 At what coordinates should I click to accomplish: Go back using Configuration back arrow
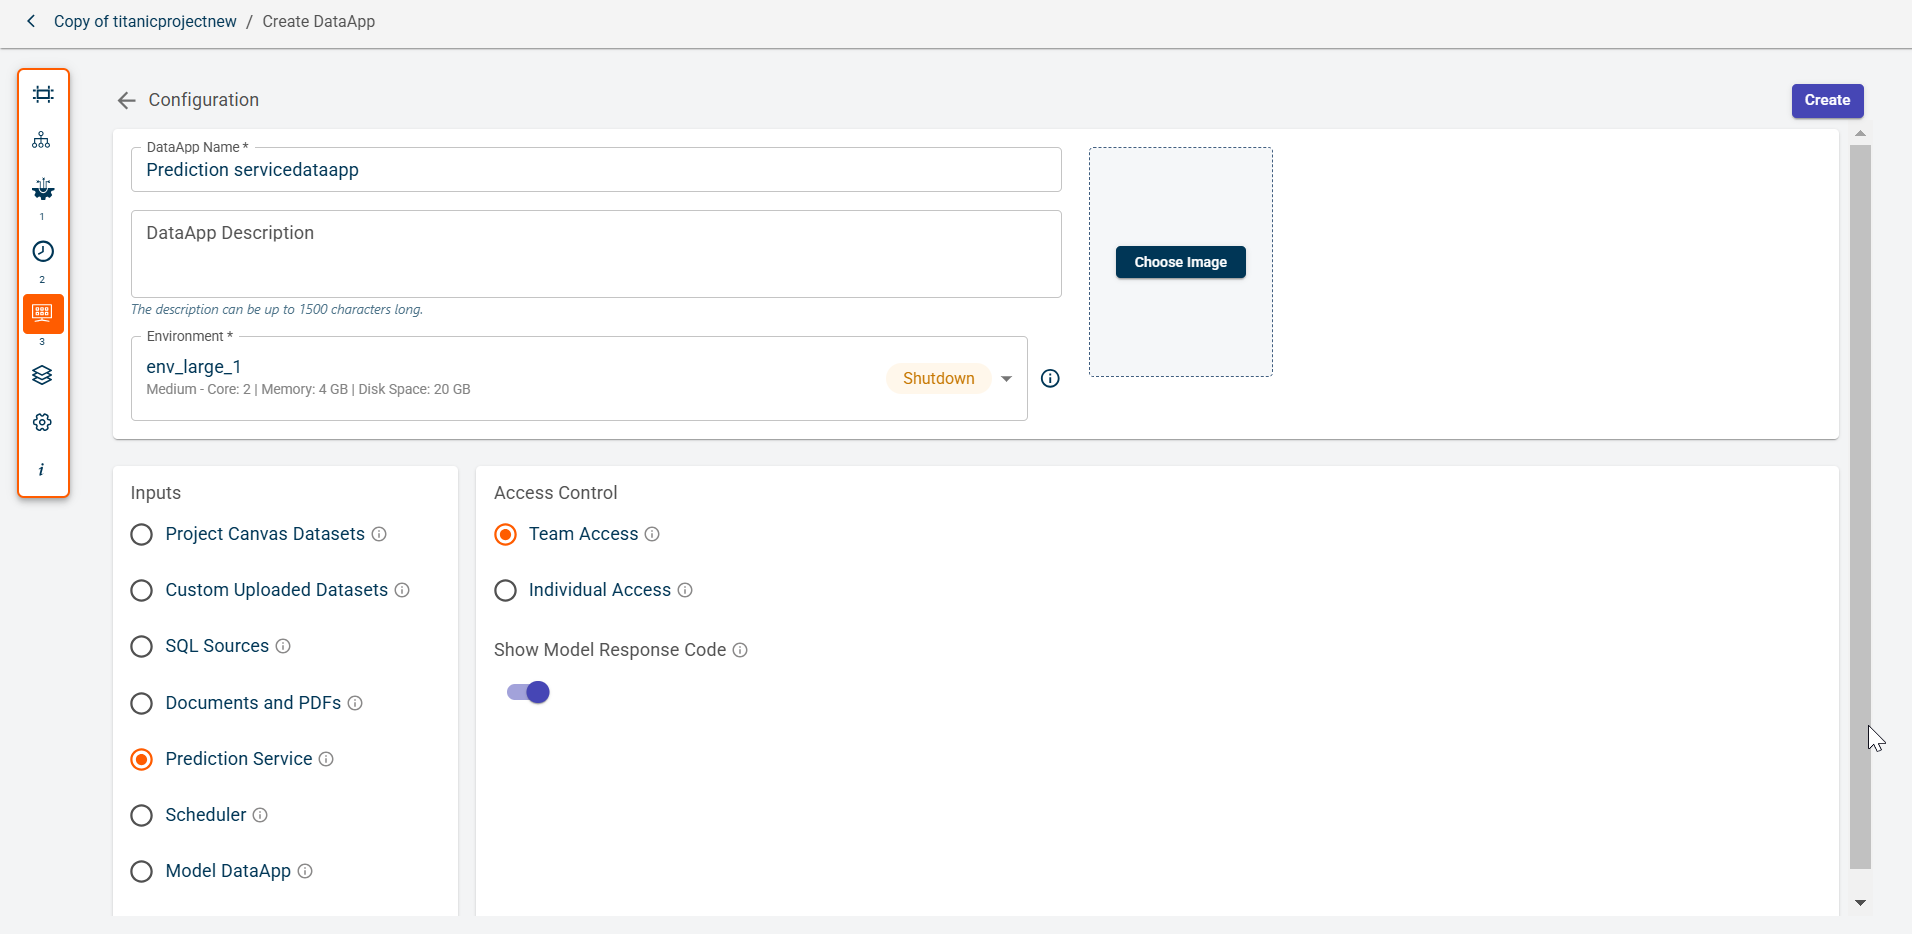(x=126, y=100)
